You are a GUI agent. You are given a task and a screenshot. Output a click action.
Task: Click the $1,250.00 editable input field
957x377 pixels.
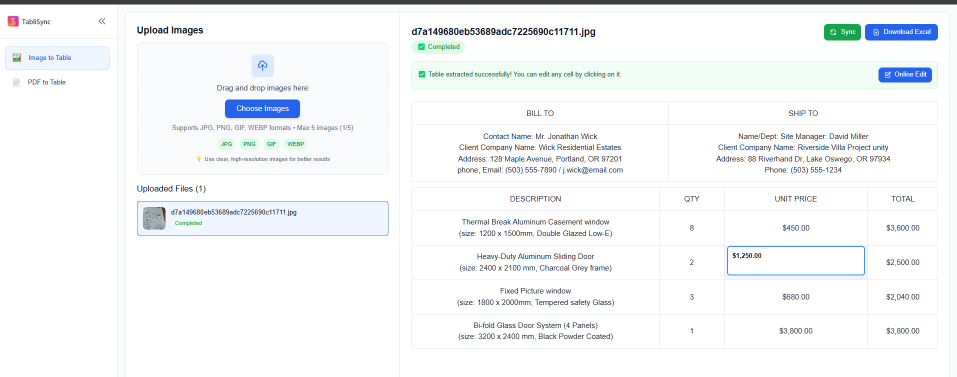[796, 260]
